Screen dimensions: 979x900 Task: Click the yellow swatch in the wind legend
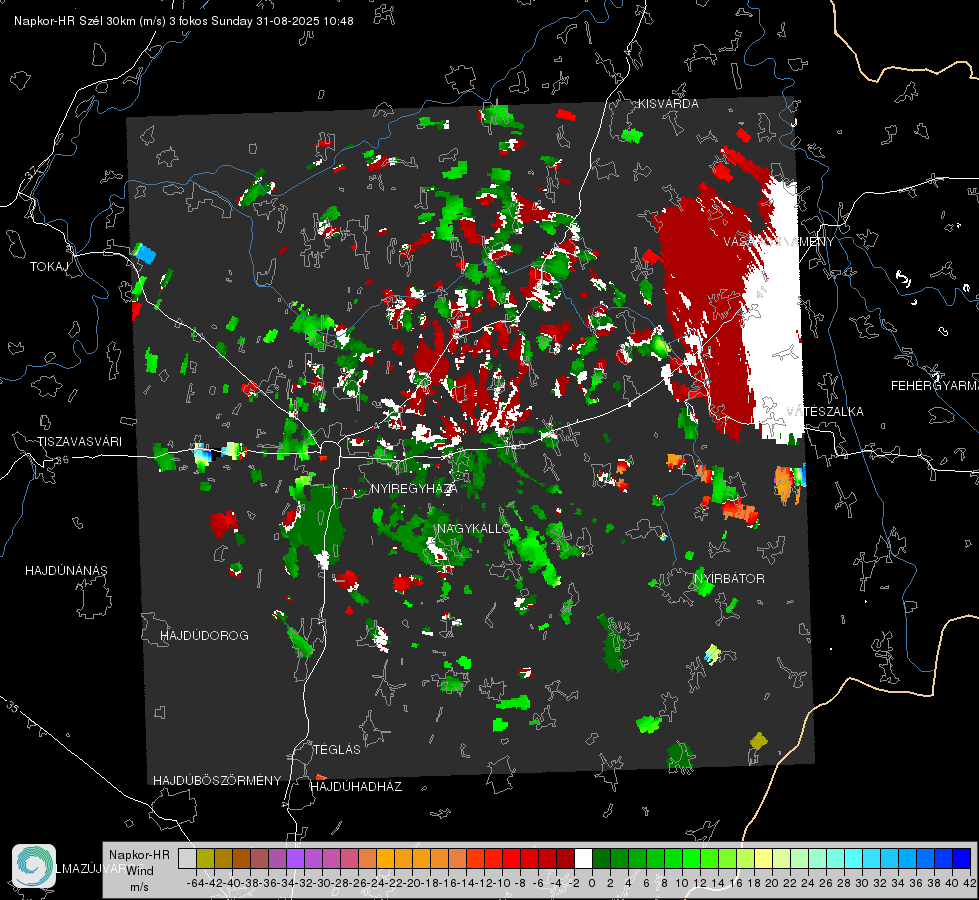[763, 858]
